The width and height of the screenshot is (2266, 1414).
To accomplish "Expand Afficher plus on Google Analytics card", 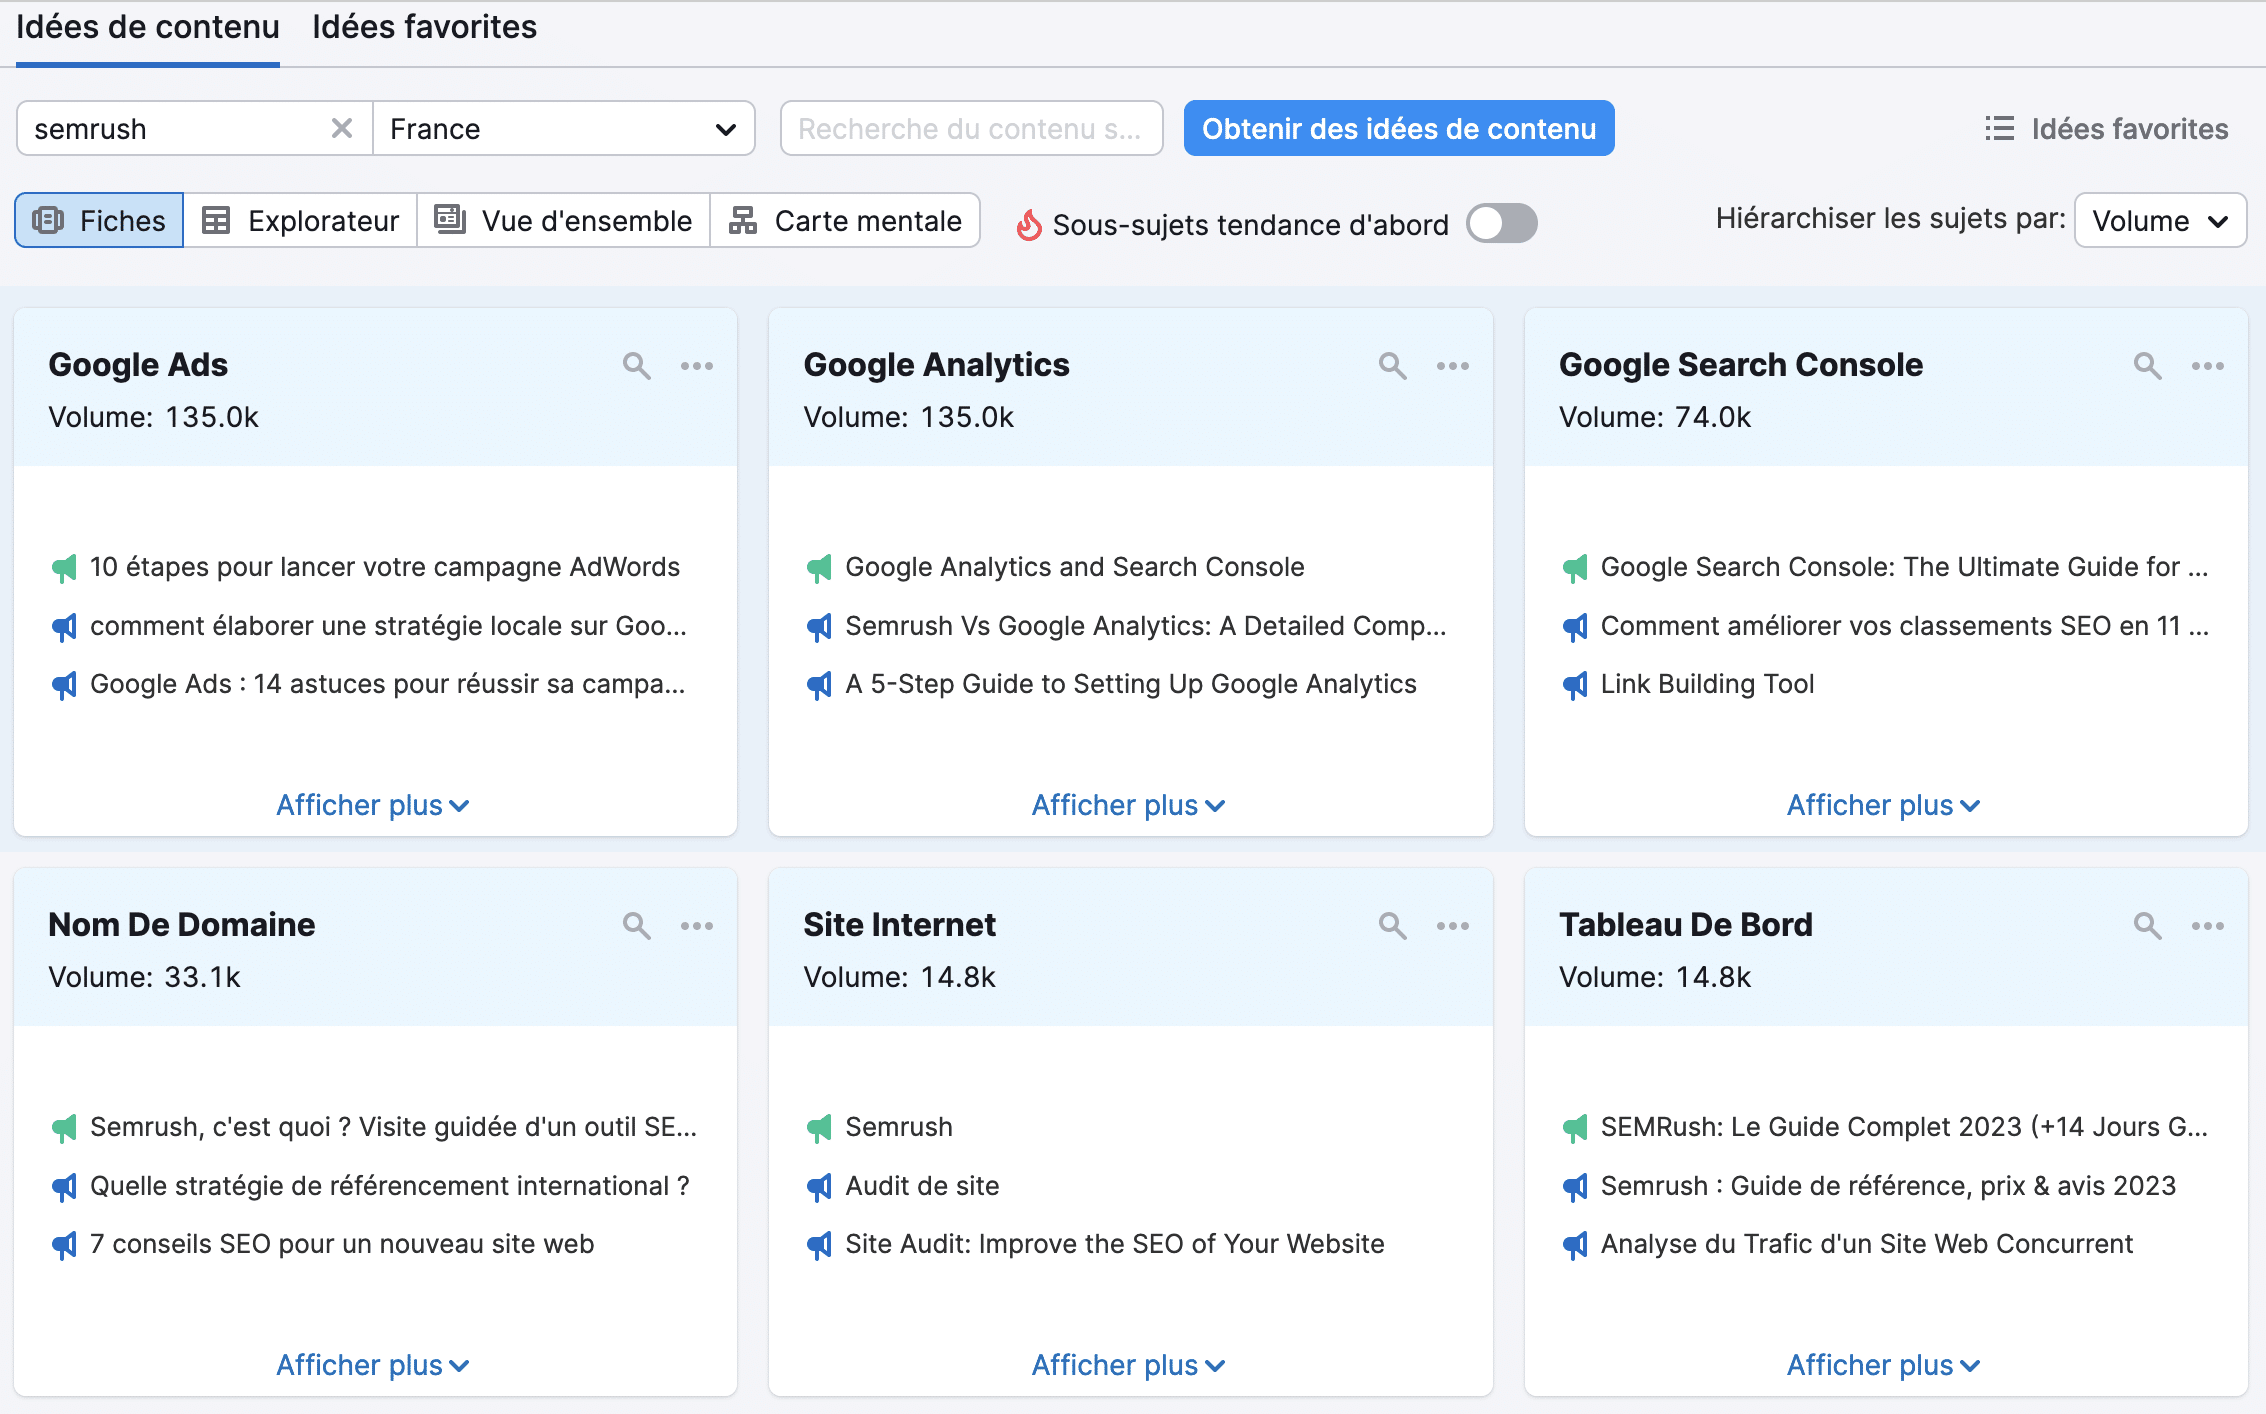I will click(1128, 805).
